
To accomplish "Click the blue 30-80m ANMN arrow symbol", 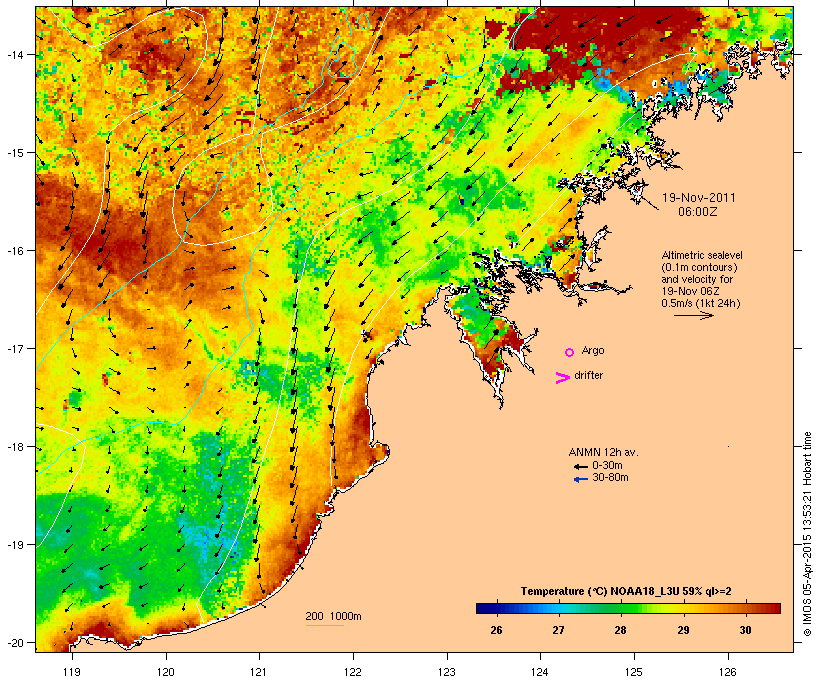I will coord(580,479).
